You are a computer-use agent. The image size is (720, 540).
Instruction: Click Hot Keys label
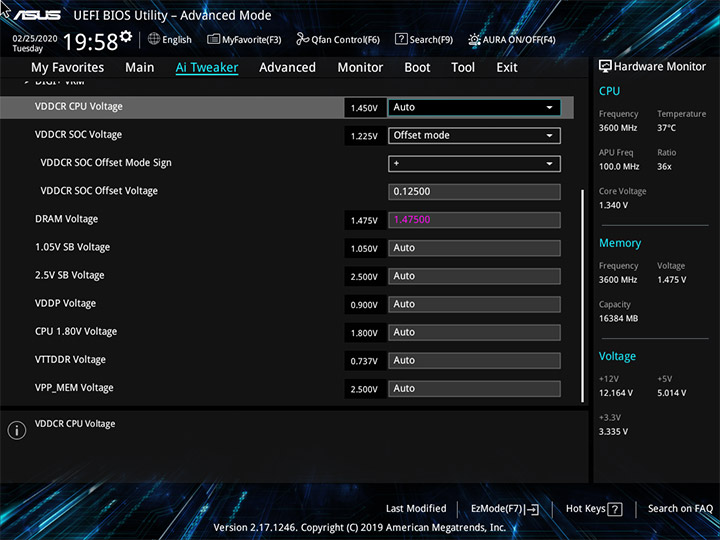point(585,509)
